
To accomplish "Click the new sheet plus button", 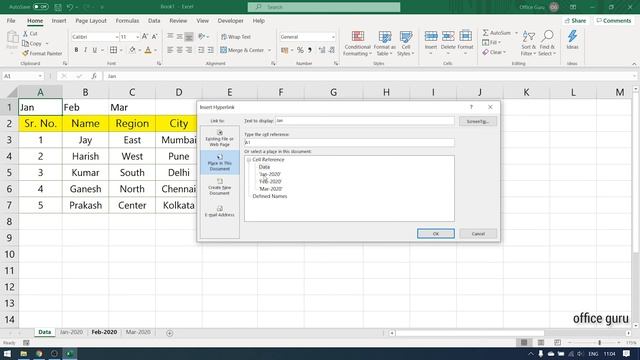I will (169, 333).
